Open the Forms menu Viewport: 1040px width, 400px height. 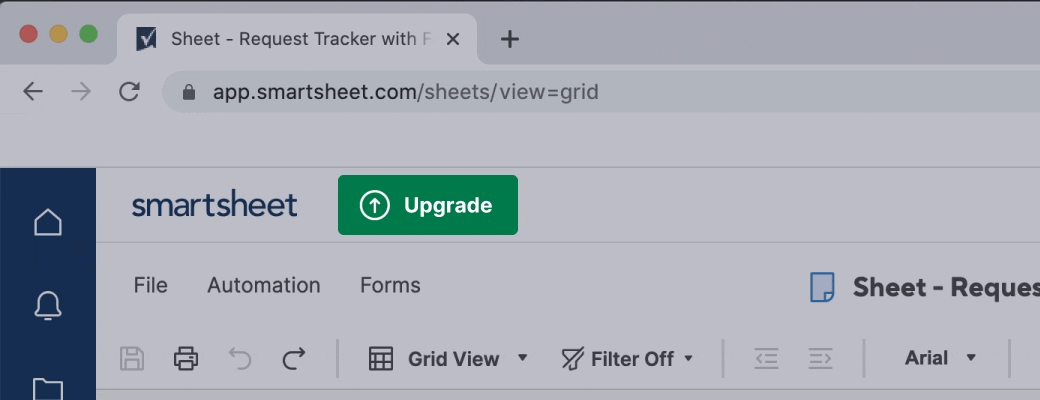click(390, 285)
